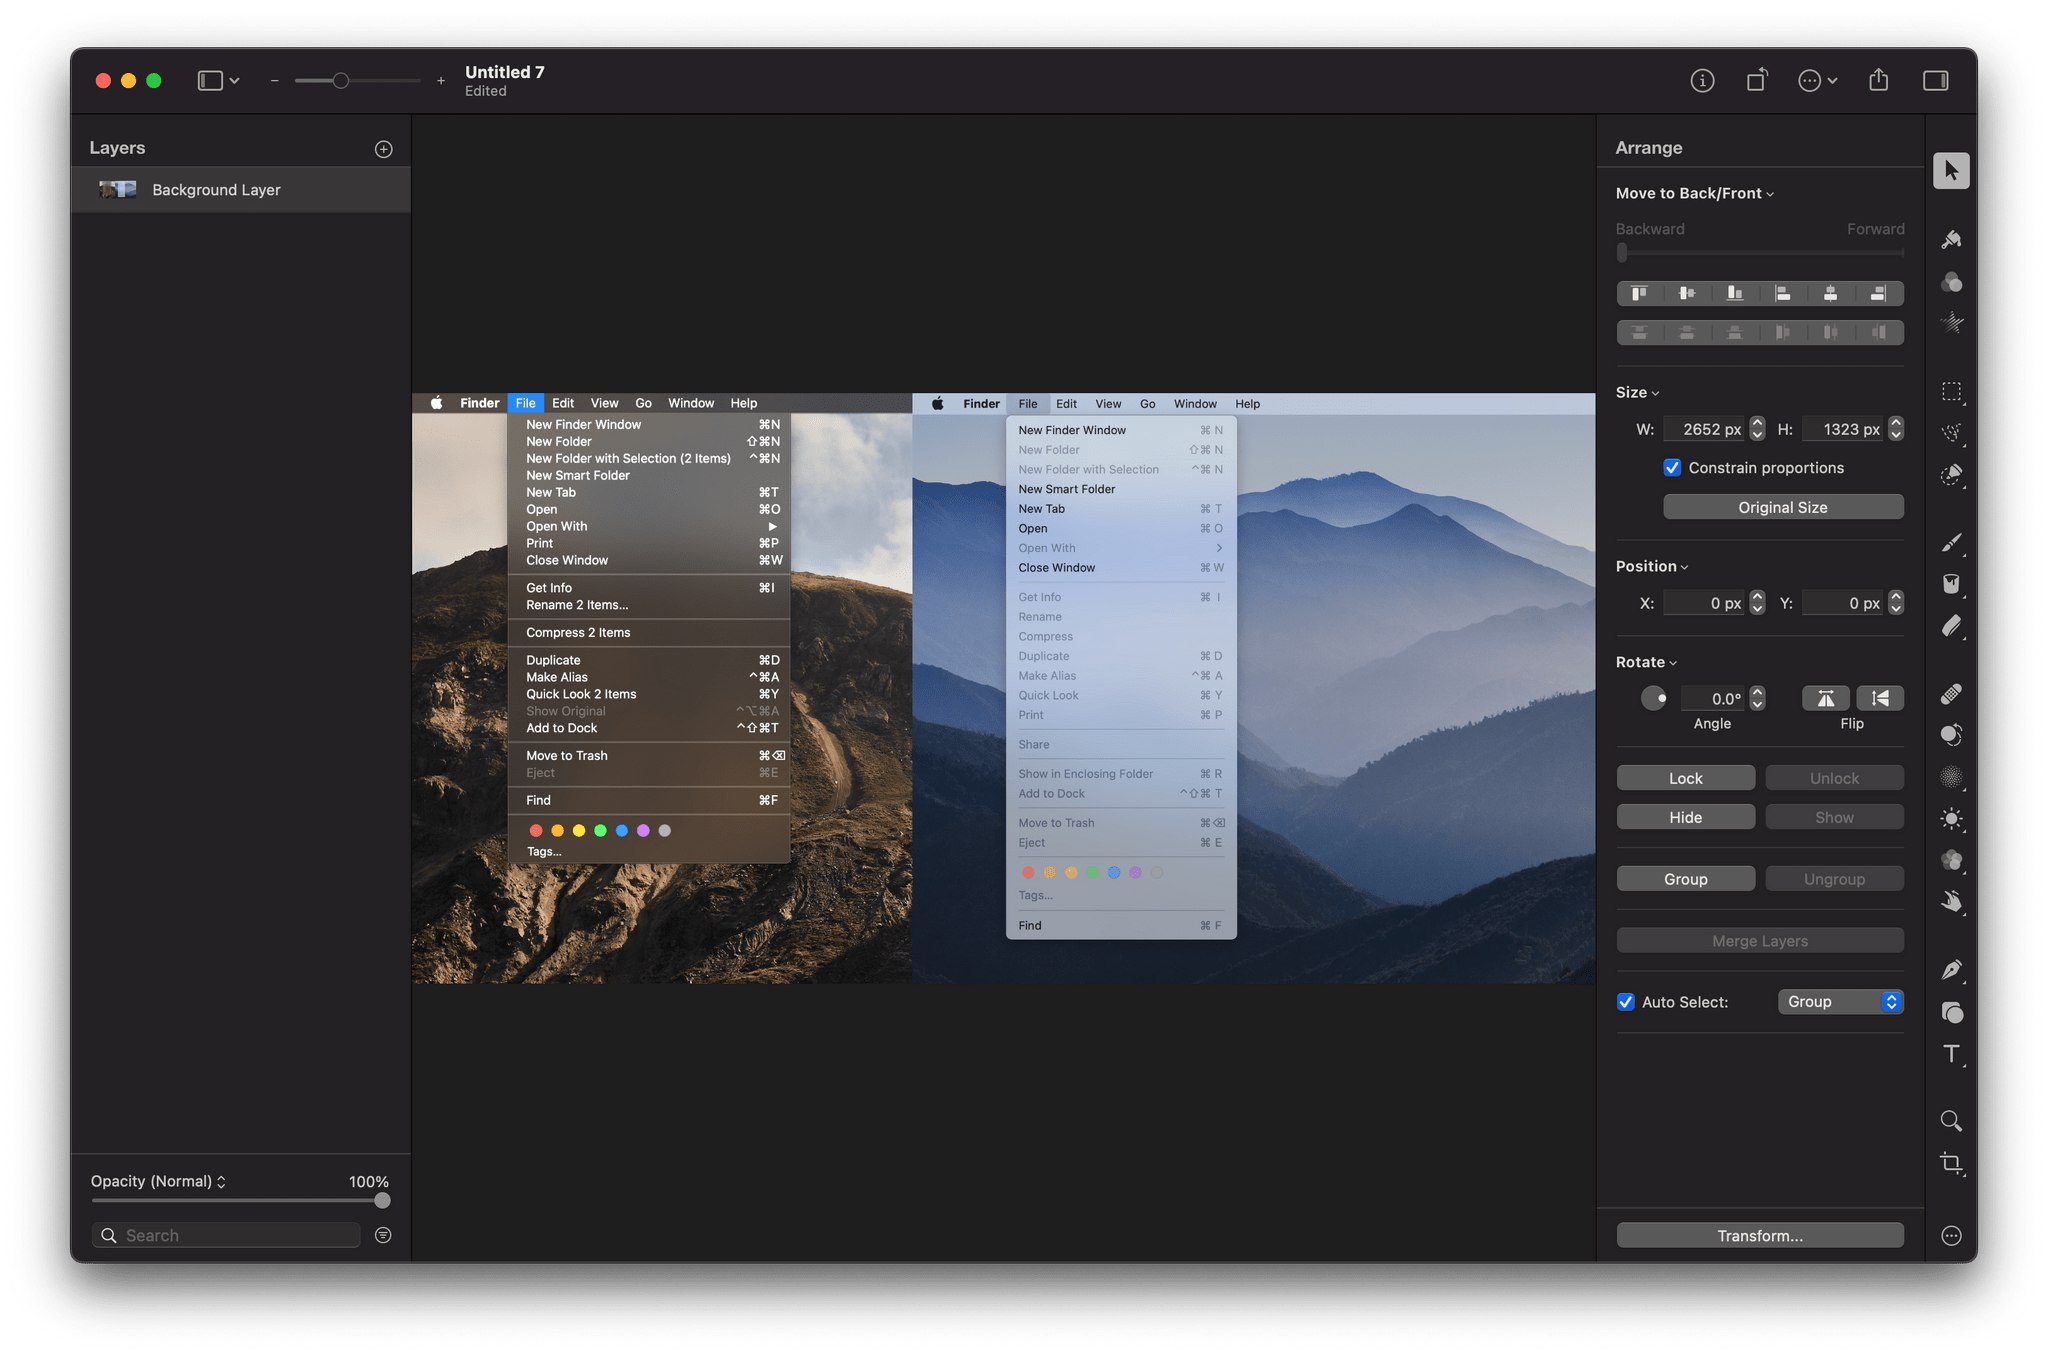Open the tools customize ellipsis button

tap(1951, 1235)
